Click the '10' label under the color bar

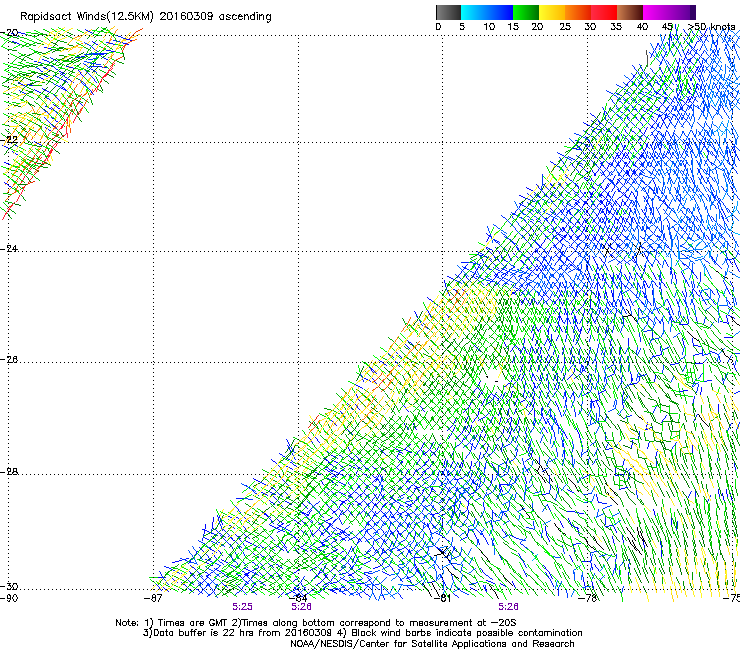tap(489, 27)
